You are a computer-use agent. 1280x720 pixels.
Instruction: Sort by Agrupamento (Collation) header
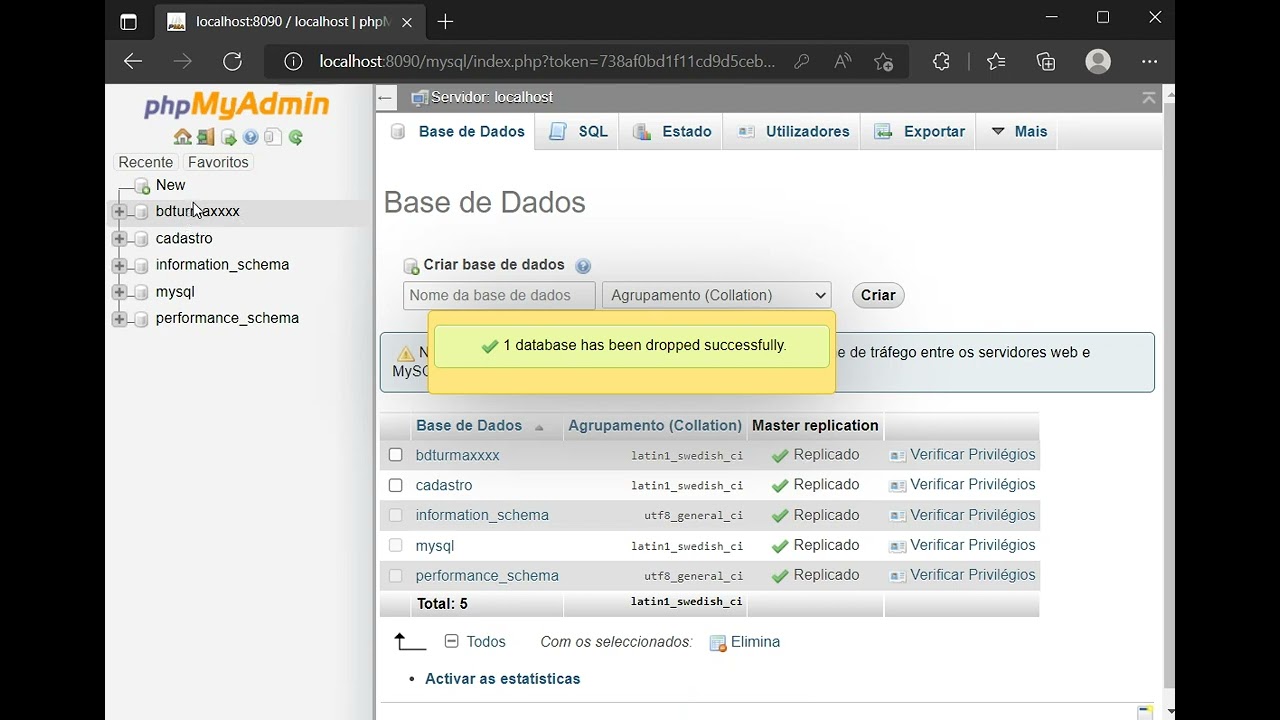tap(655, 426)
